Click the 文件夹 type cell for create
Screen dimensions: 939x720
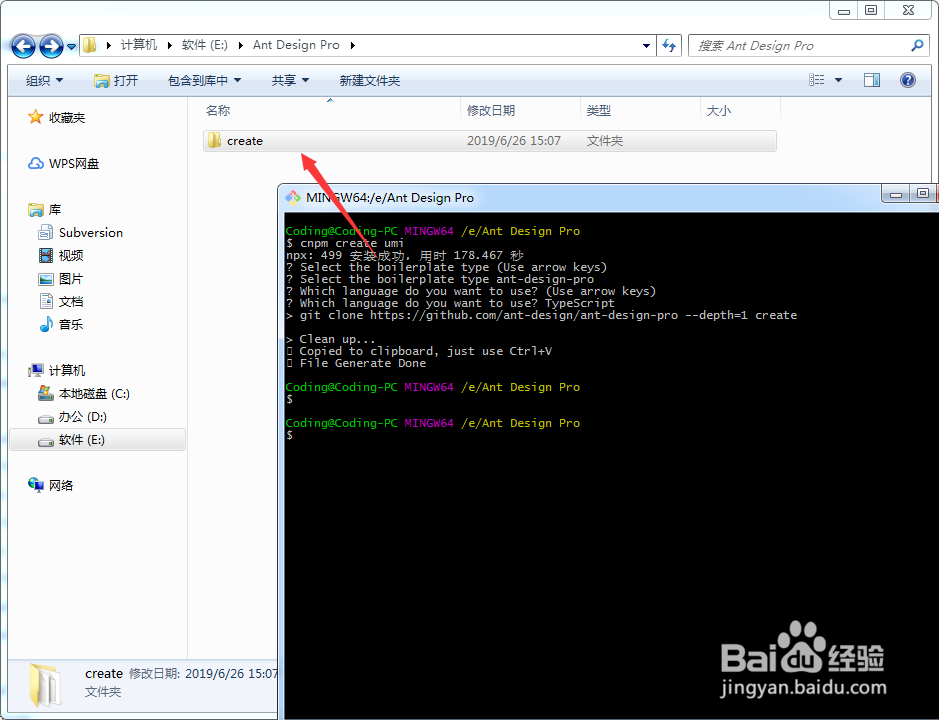point(605,141)
